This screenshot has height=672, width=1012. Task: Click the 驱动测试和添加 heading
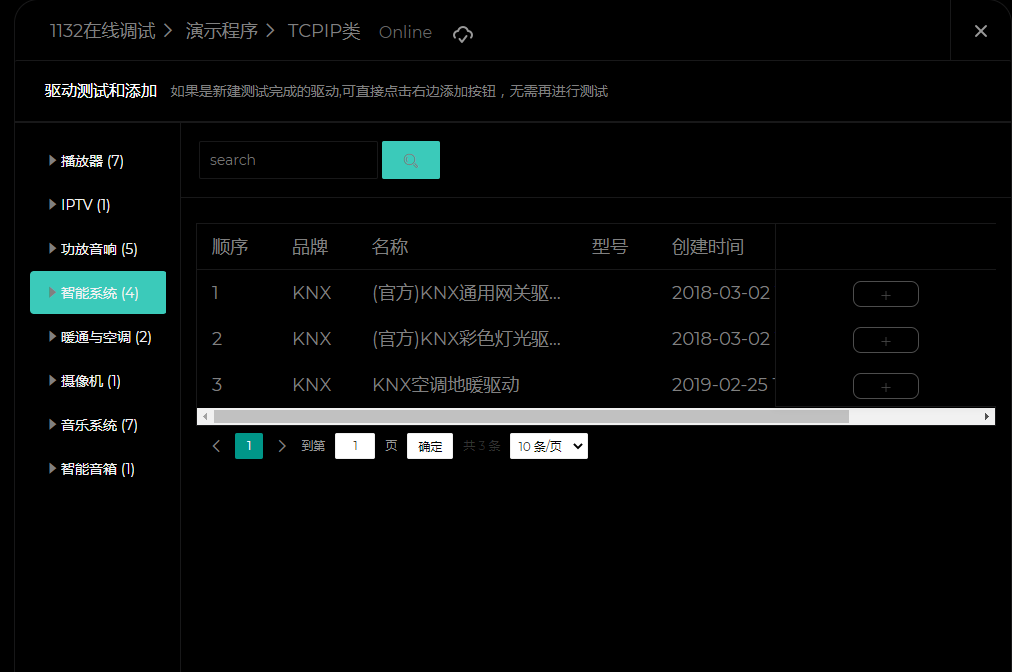coord(101,91)
